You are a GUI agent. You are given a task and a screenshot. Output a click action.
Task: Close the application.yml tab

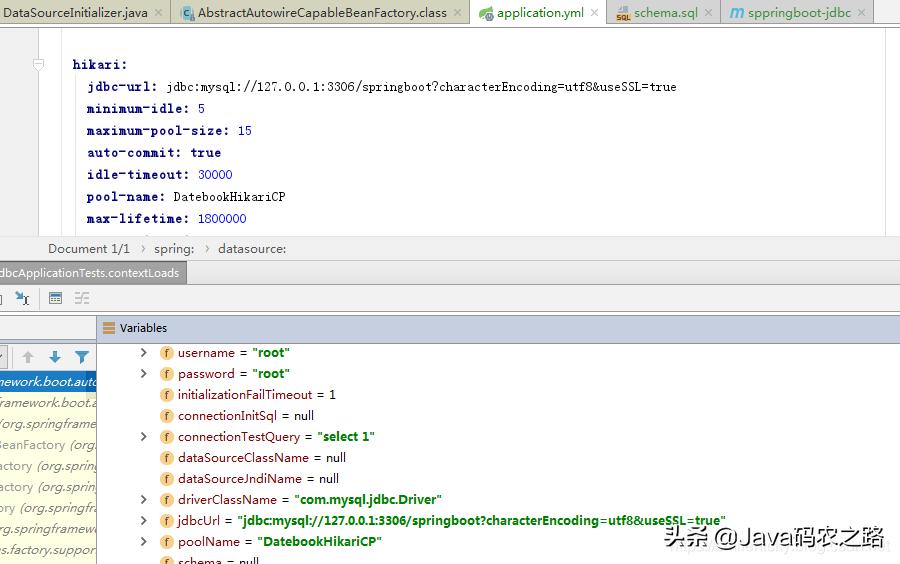pyautogui.click(x=595, y=13)
